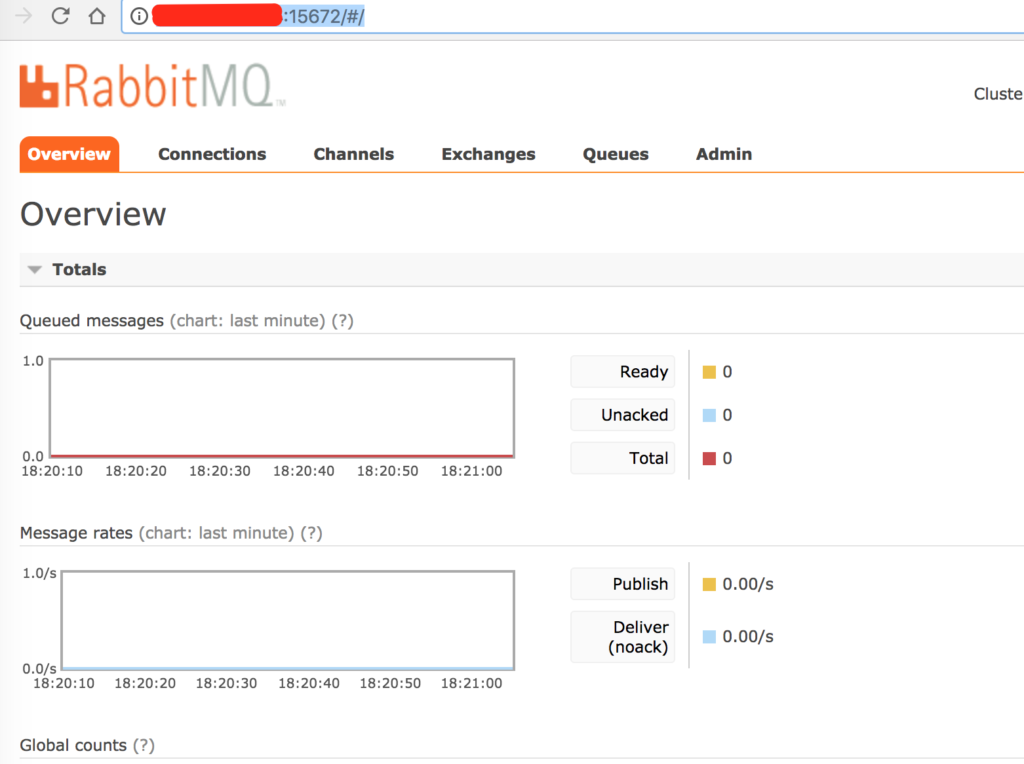Viewport: 1024px width, 764px height.
Task: Collapse the Totals section
Action: [x=36, y=269]
